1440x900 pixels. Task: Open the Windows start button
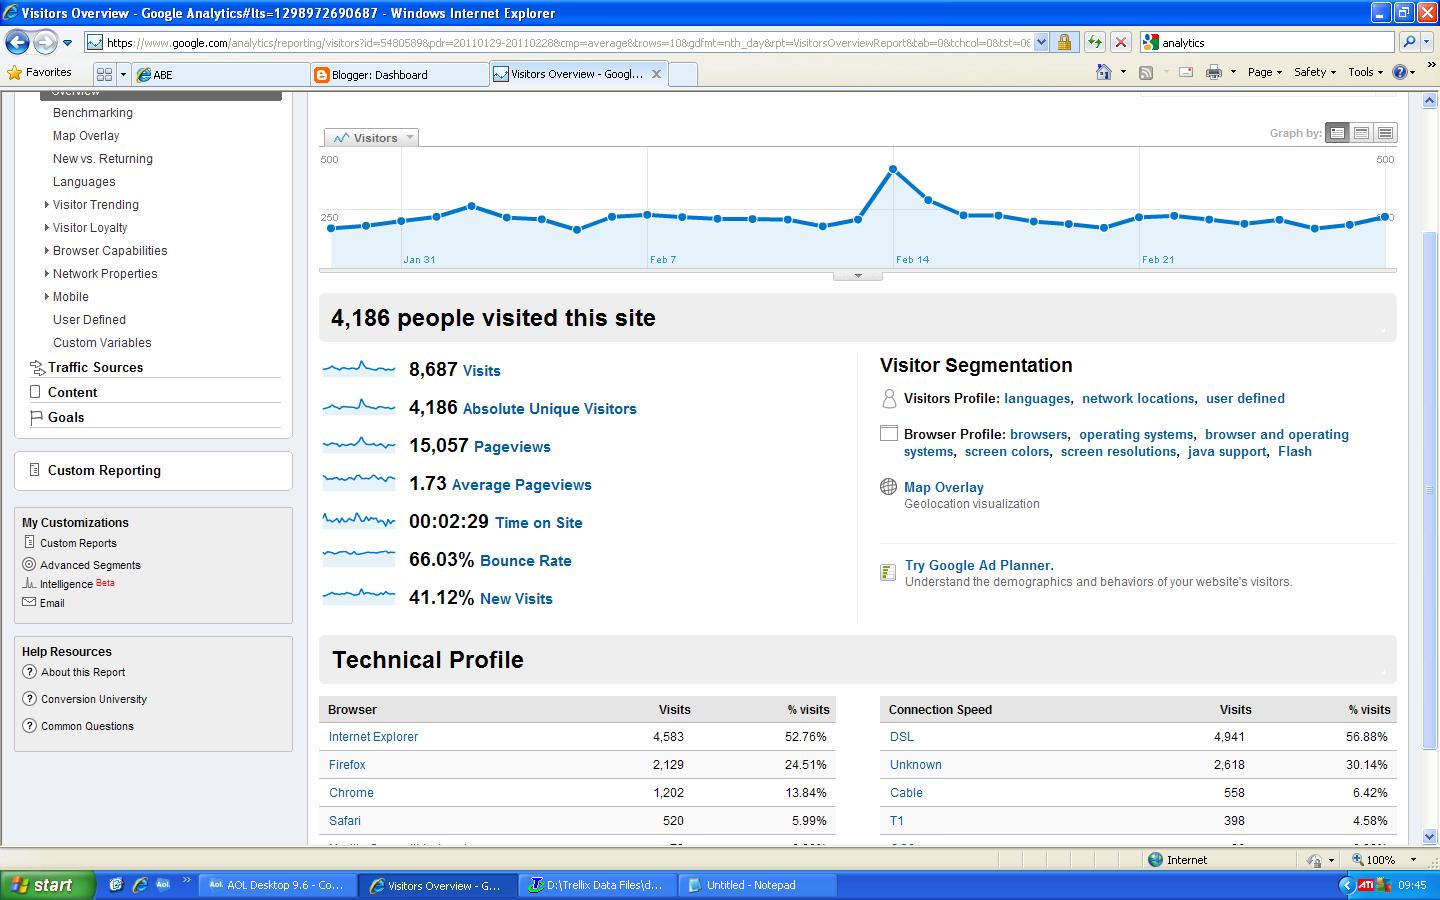pyautogui.click(x=48, y=885)
